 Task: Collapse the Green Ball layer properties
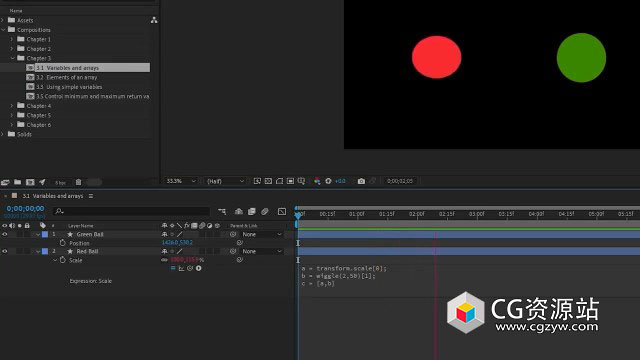tap(38, 234)
